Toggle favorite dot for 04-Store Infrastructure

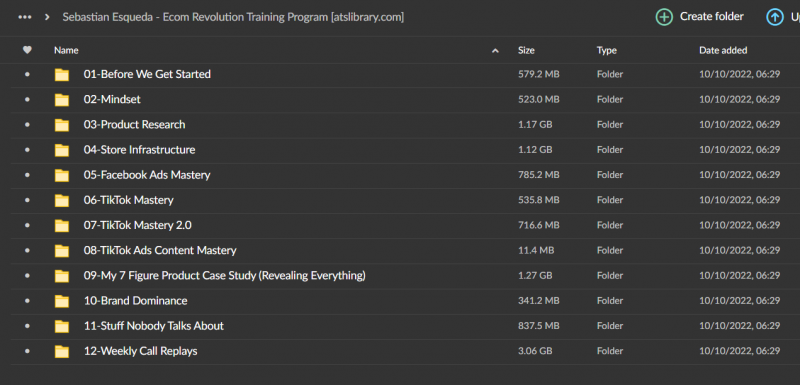[x=27, y=150]
